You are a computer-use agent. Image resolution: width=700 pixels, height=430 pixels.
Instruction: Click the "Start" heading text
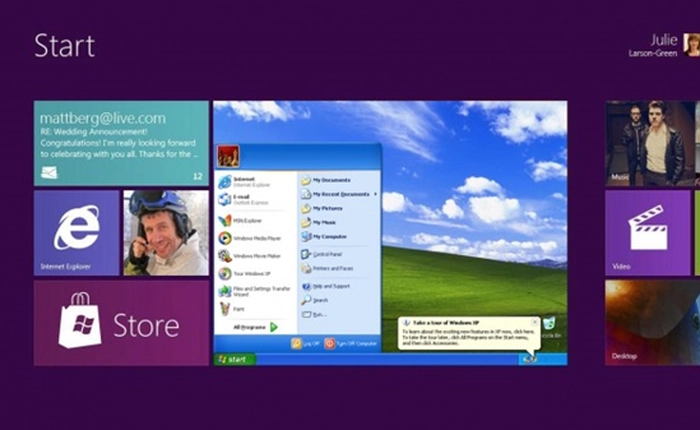[x=65, y=46]
